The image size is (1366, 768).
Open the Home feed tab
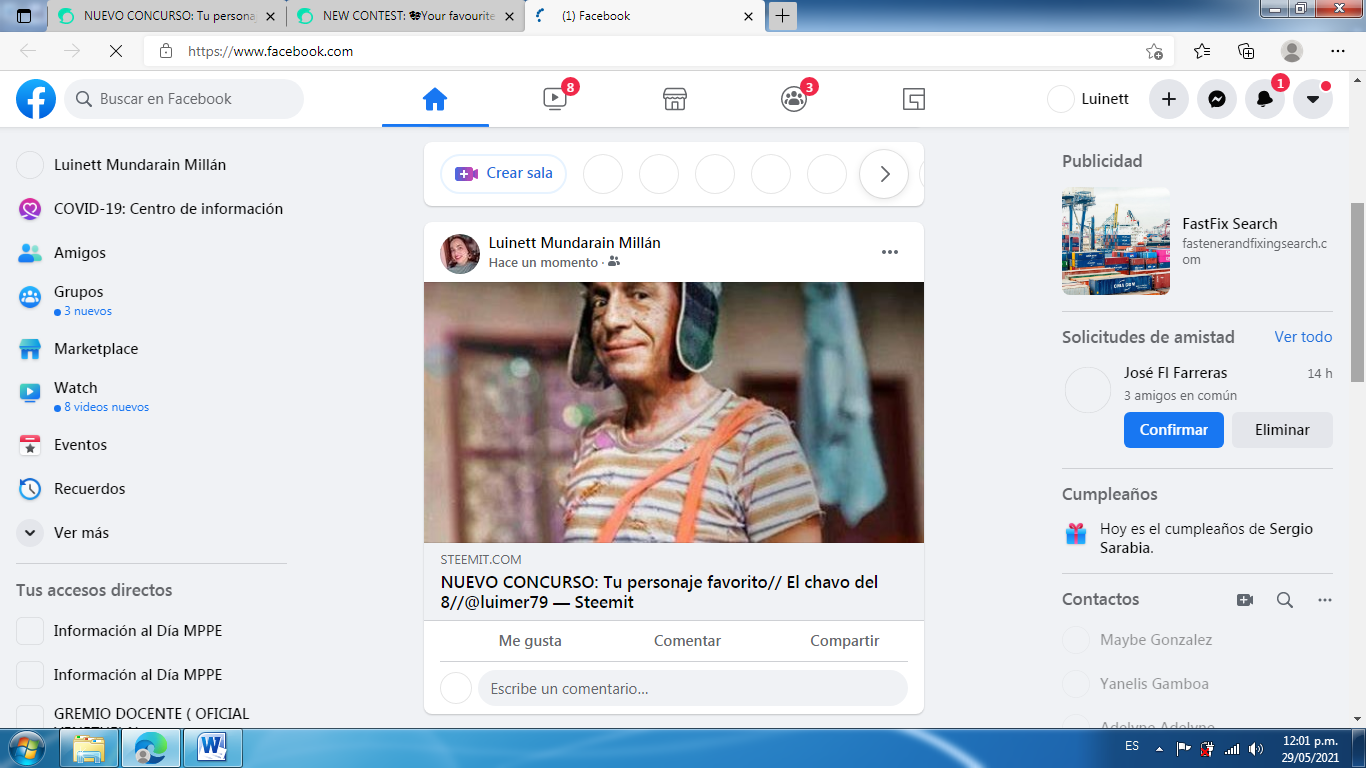coord(435,99)
